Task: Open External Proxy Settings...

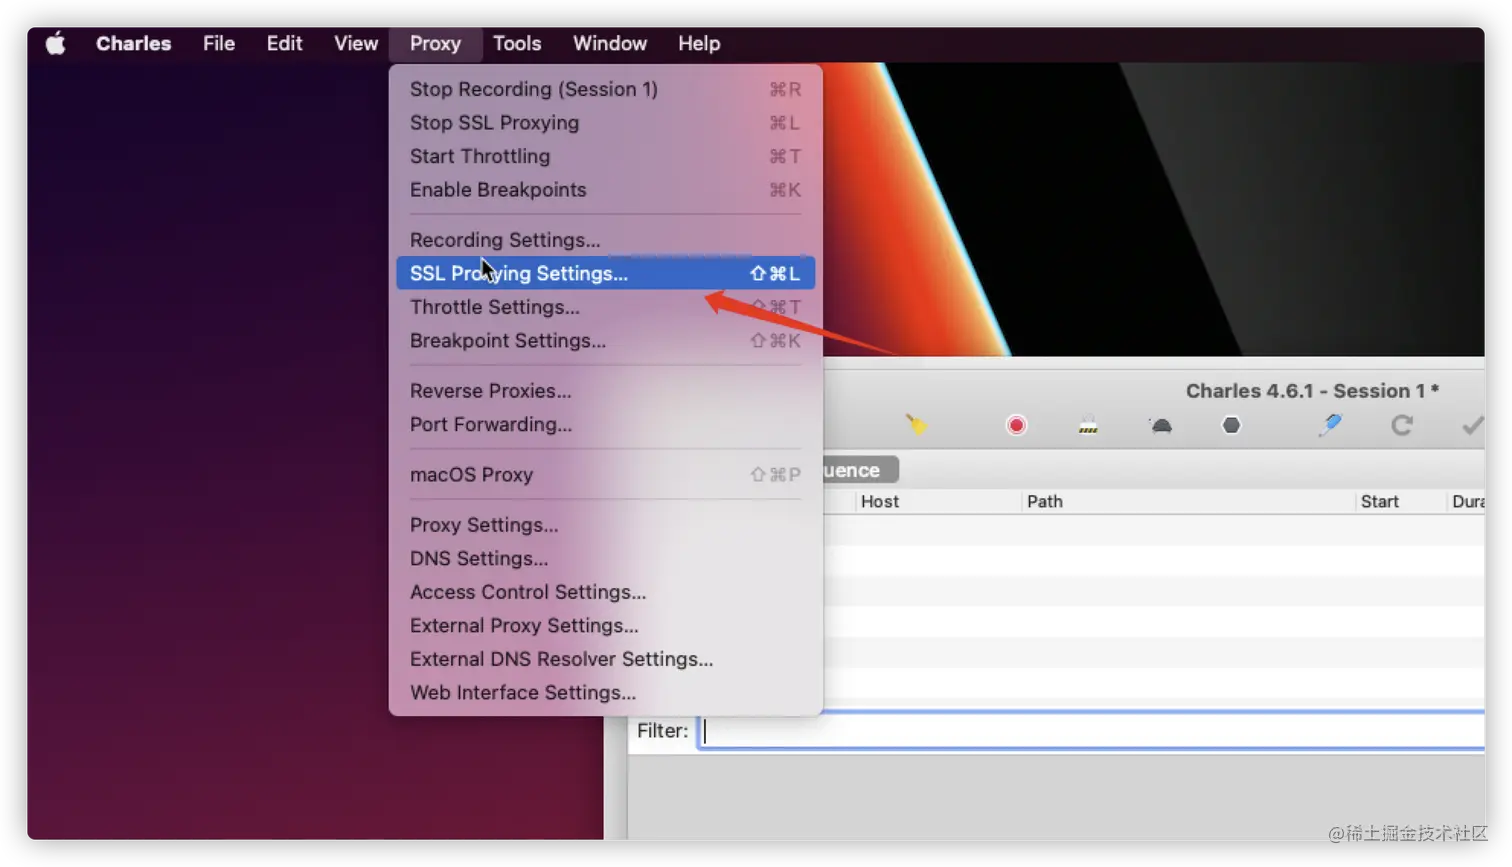Action: (x=605, y=625)
